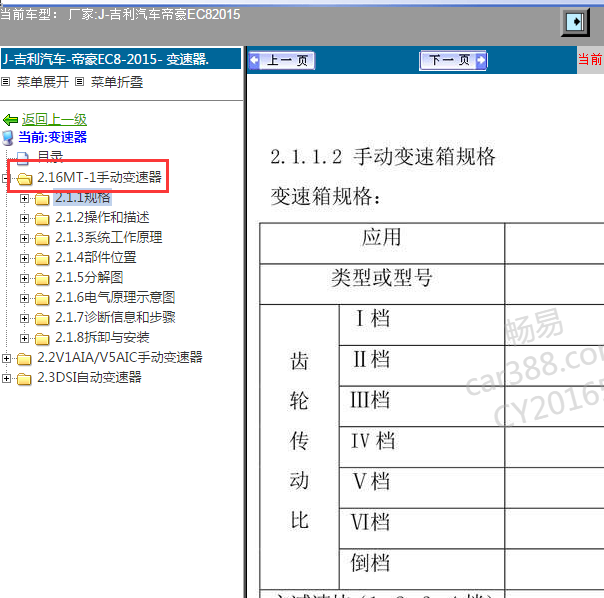Select the 2.1.8拆卸与安装 item
Screen dimensions: 604x598
point(102,338)
